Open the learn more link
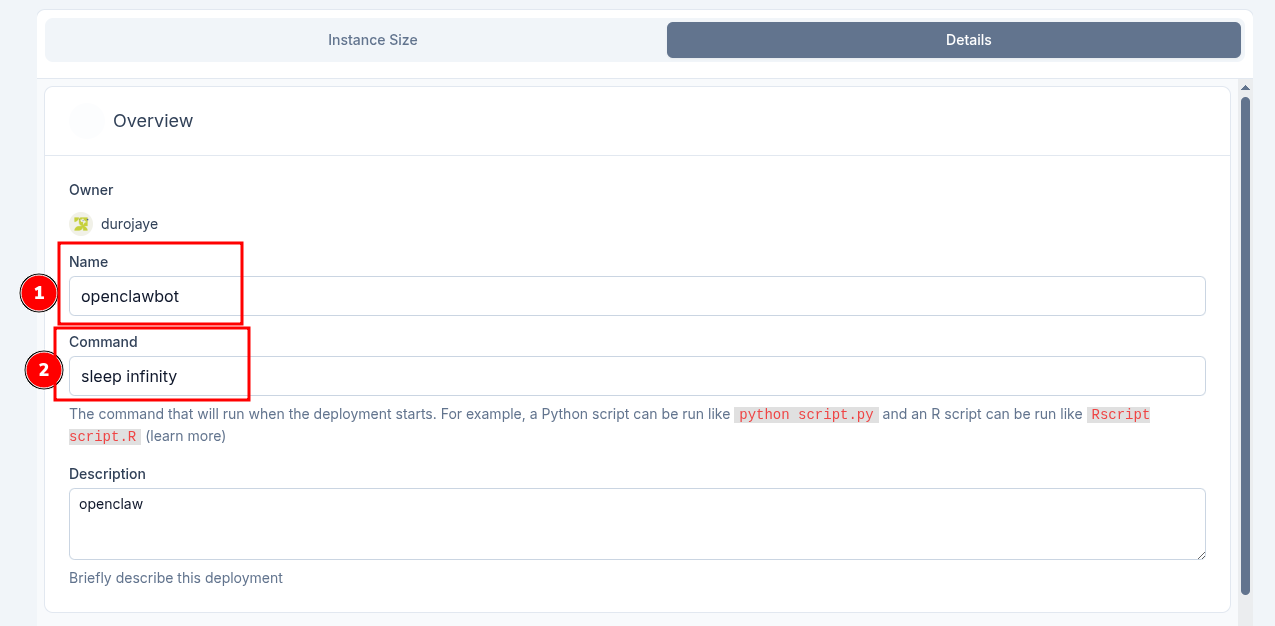This screenshot has height=626, width=1275. coord(186,436)
